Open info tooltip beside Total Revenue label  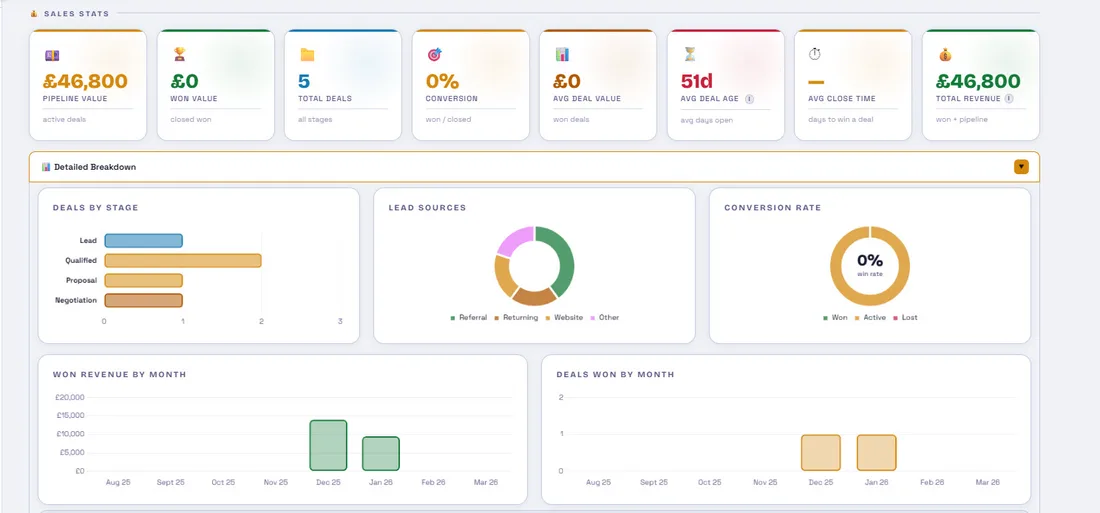(x=1009, y=99)
